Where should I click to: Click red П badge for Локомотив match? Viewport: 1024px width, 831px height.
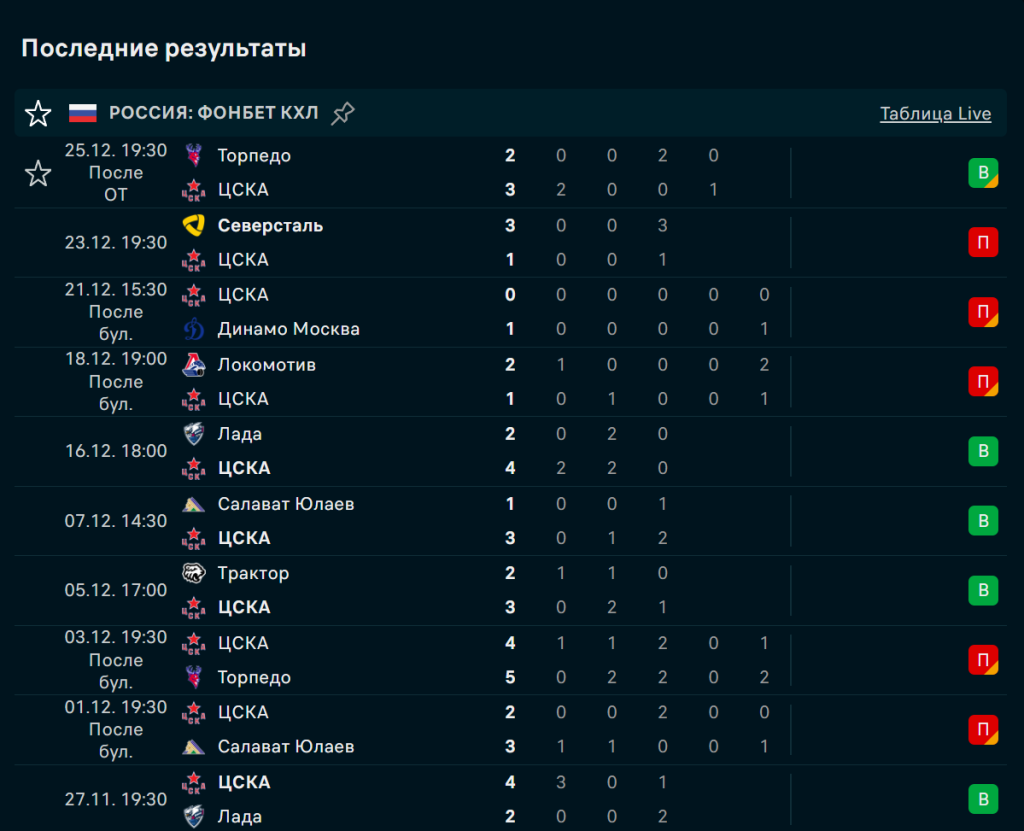tap(983, 382)
